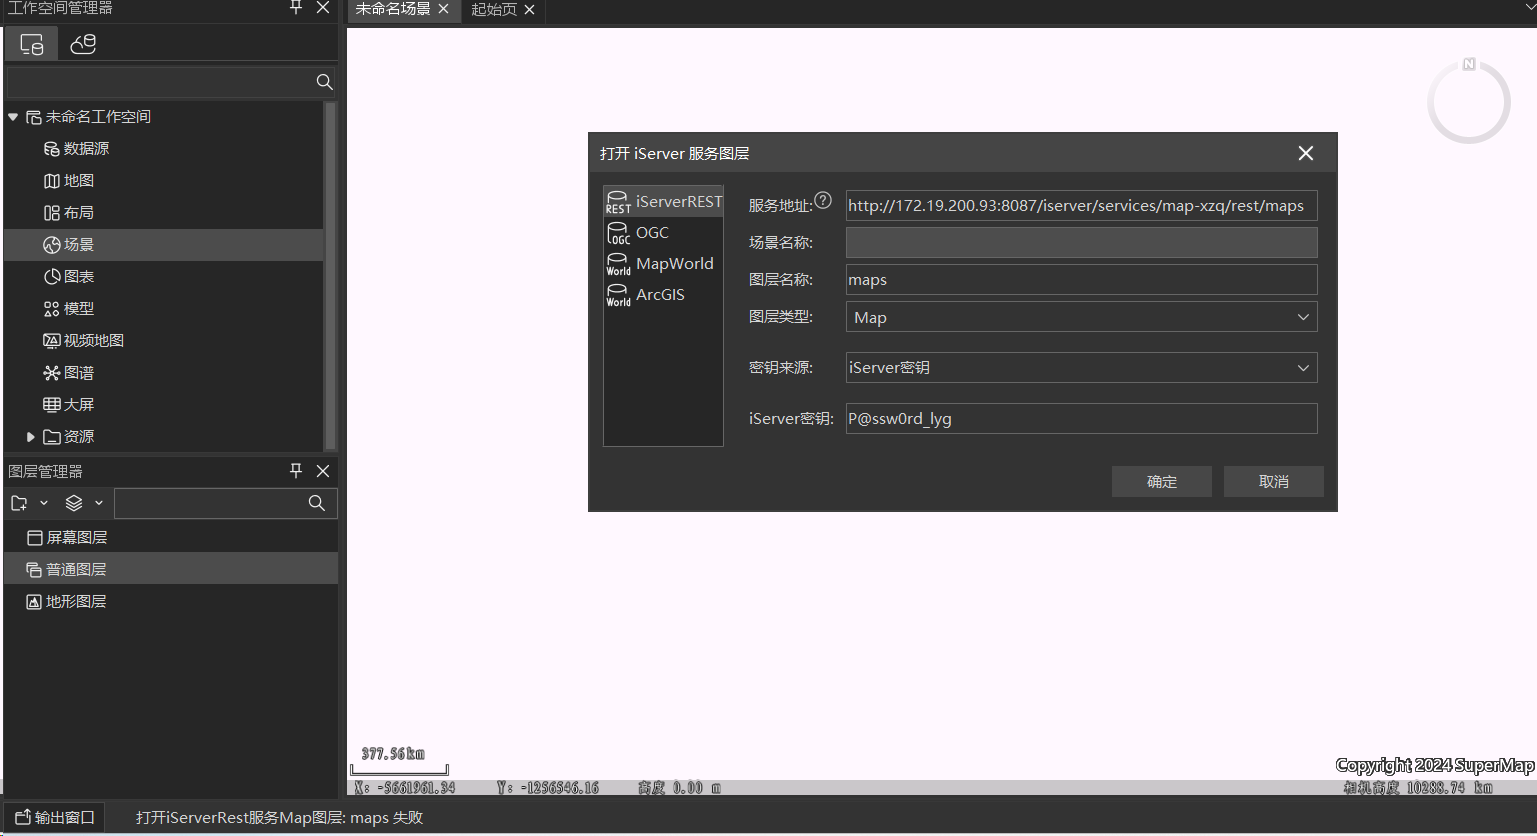
Task: Open the key source dropdown
Action: 1081,368
